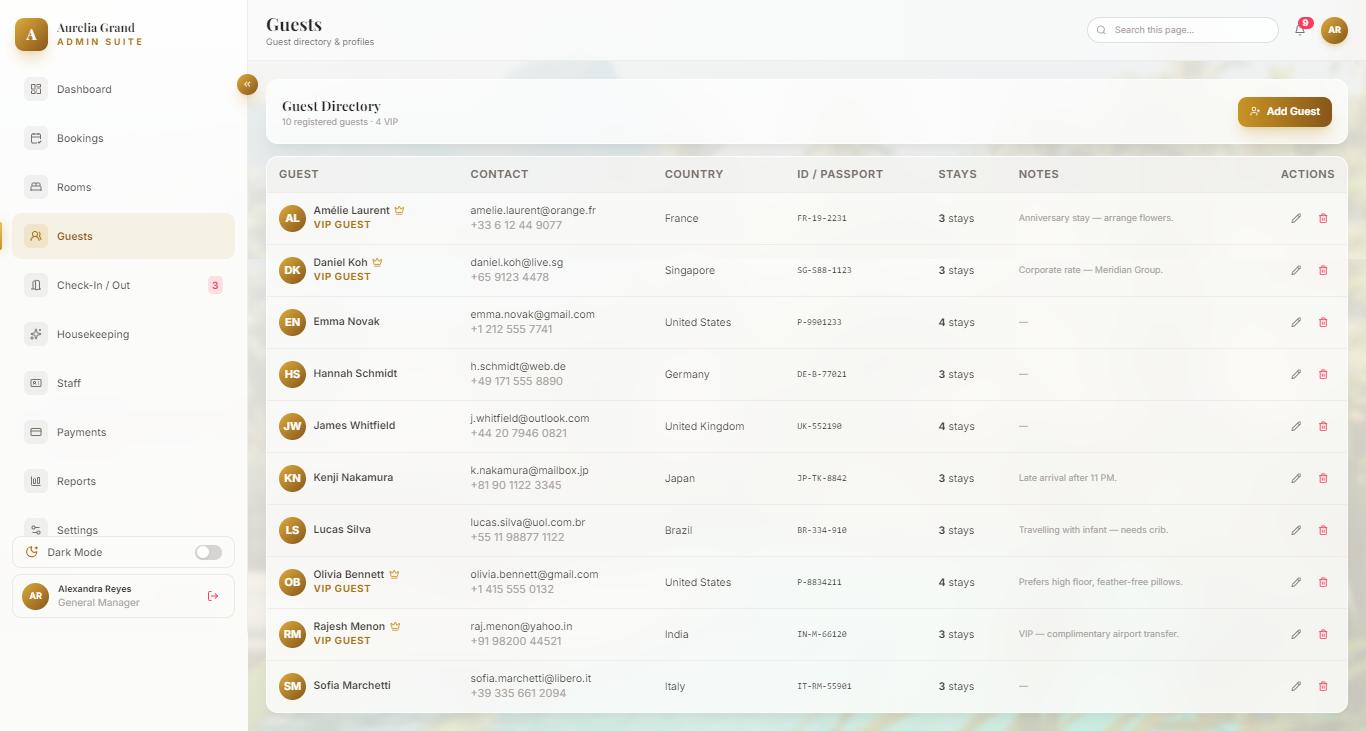Click the COUNTRY column header
The image size is (1366, 731).
(x=694, y=174)
